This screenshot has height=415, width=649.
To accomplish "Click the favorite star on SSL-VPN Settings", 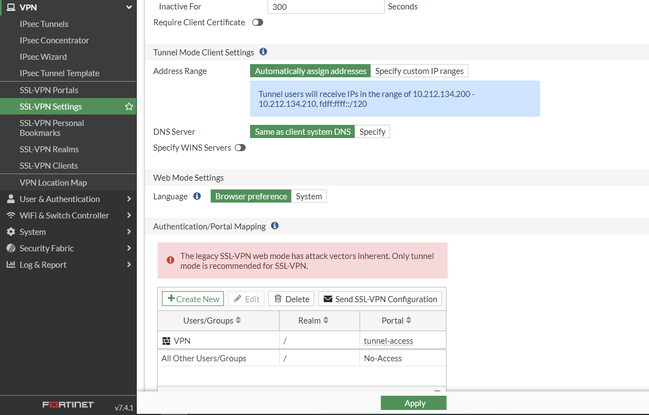I will pyautogui.click(x=129, y=107).
